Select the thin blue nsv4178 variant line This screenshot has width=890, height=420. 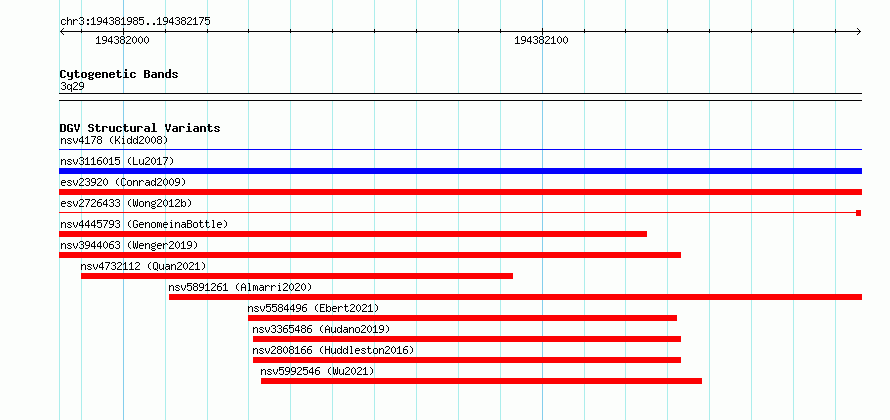pos(460,150)
